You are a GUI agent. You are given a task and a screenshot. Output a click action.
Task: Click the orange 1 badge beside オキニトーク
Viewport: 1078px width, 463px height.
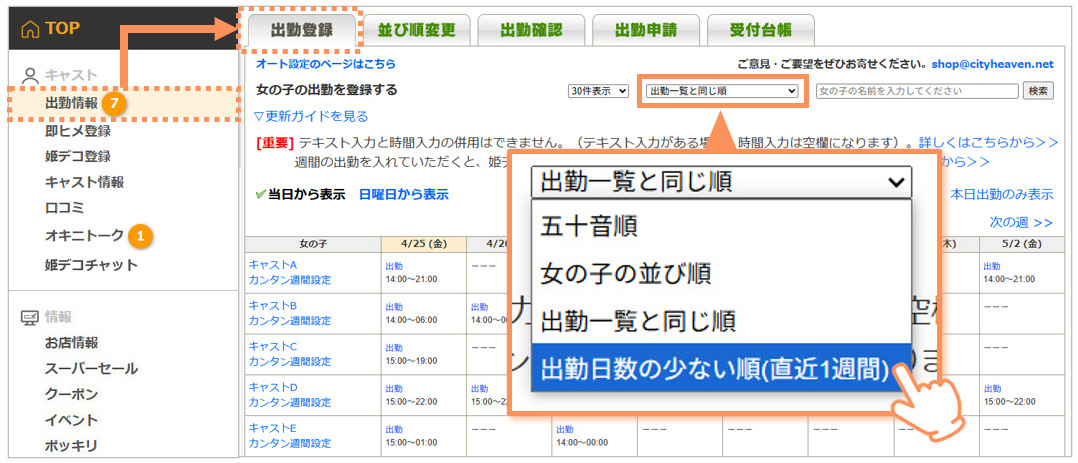[140, 236]
